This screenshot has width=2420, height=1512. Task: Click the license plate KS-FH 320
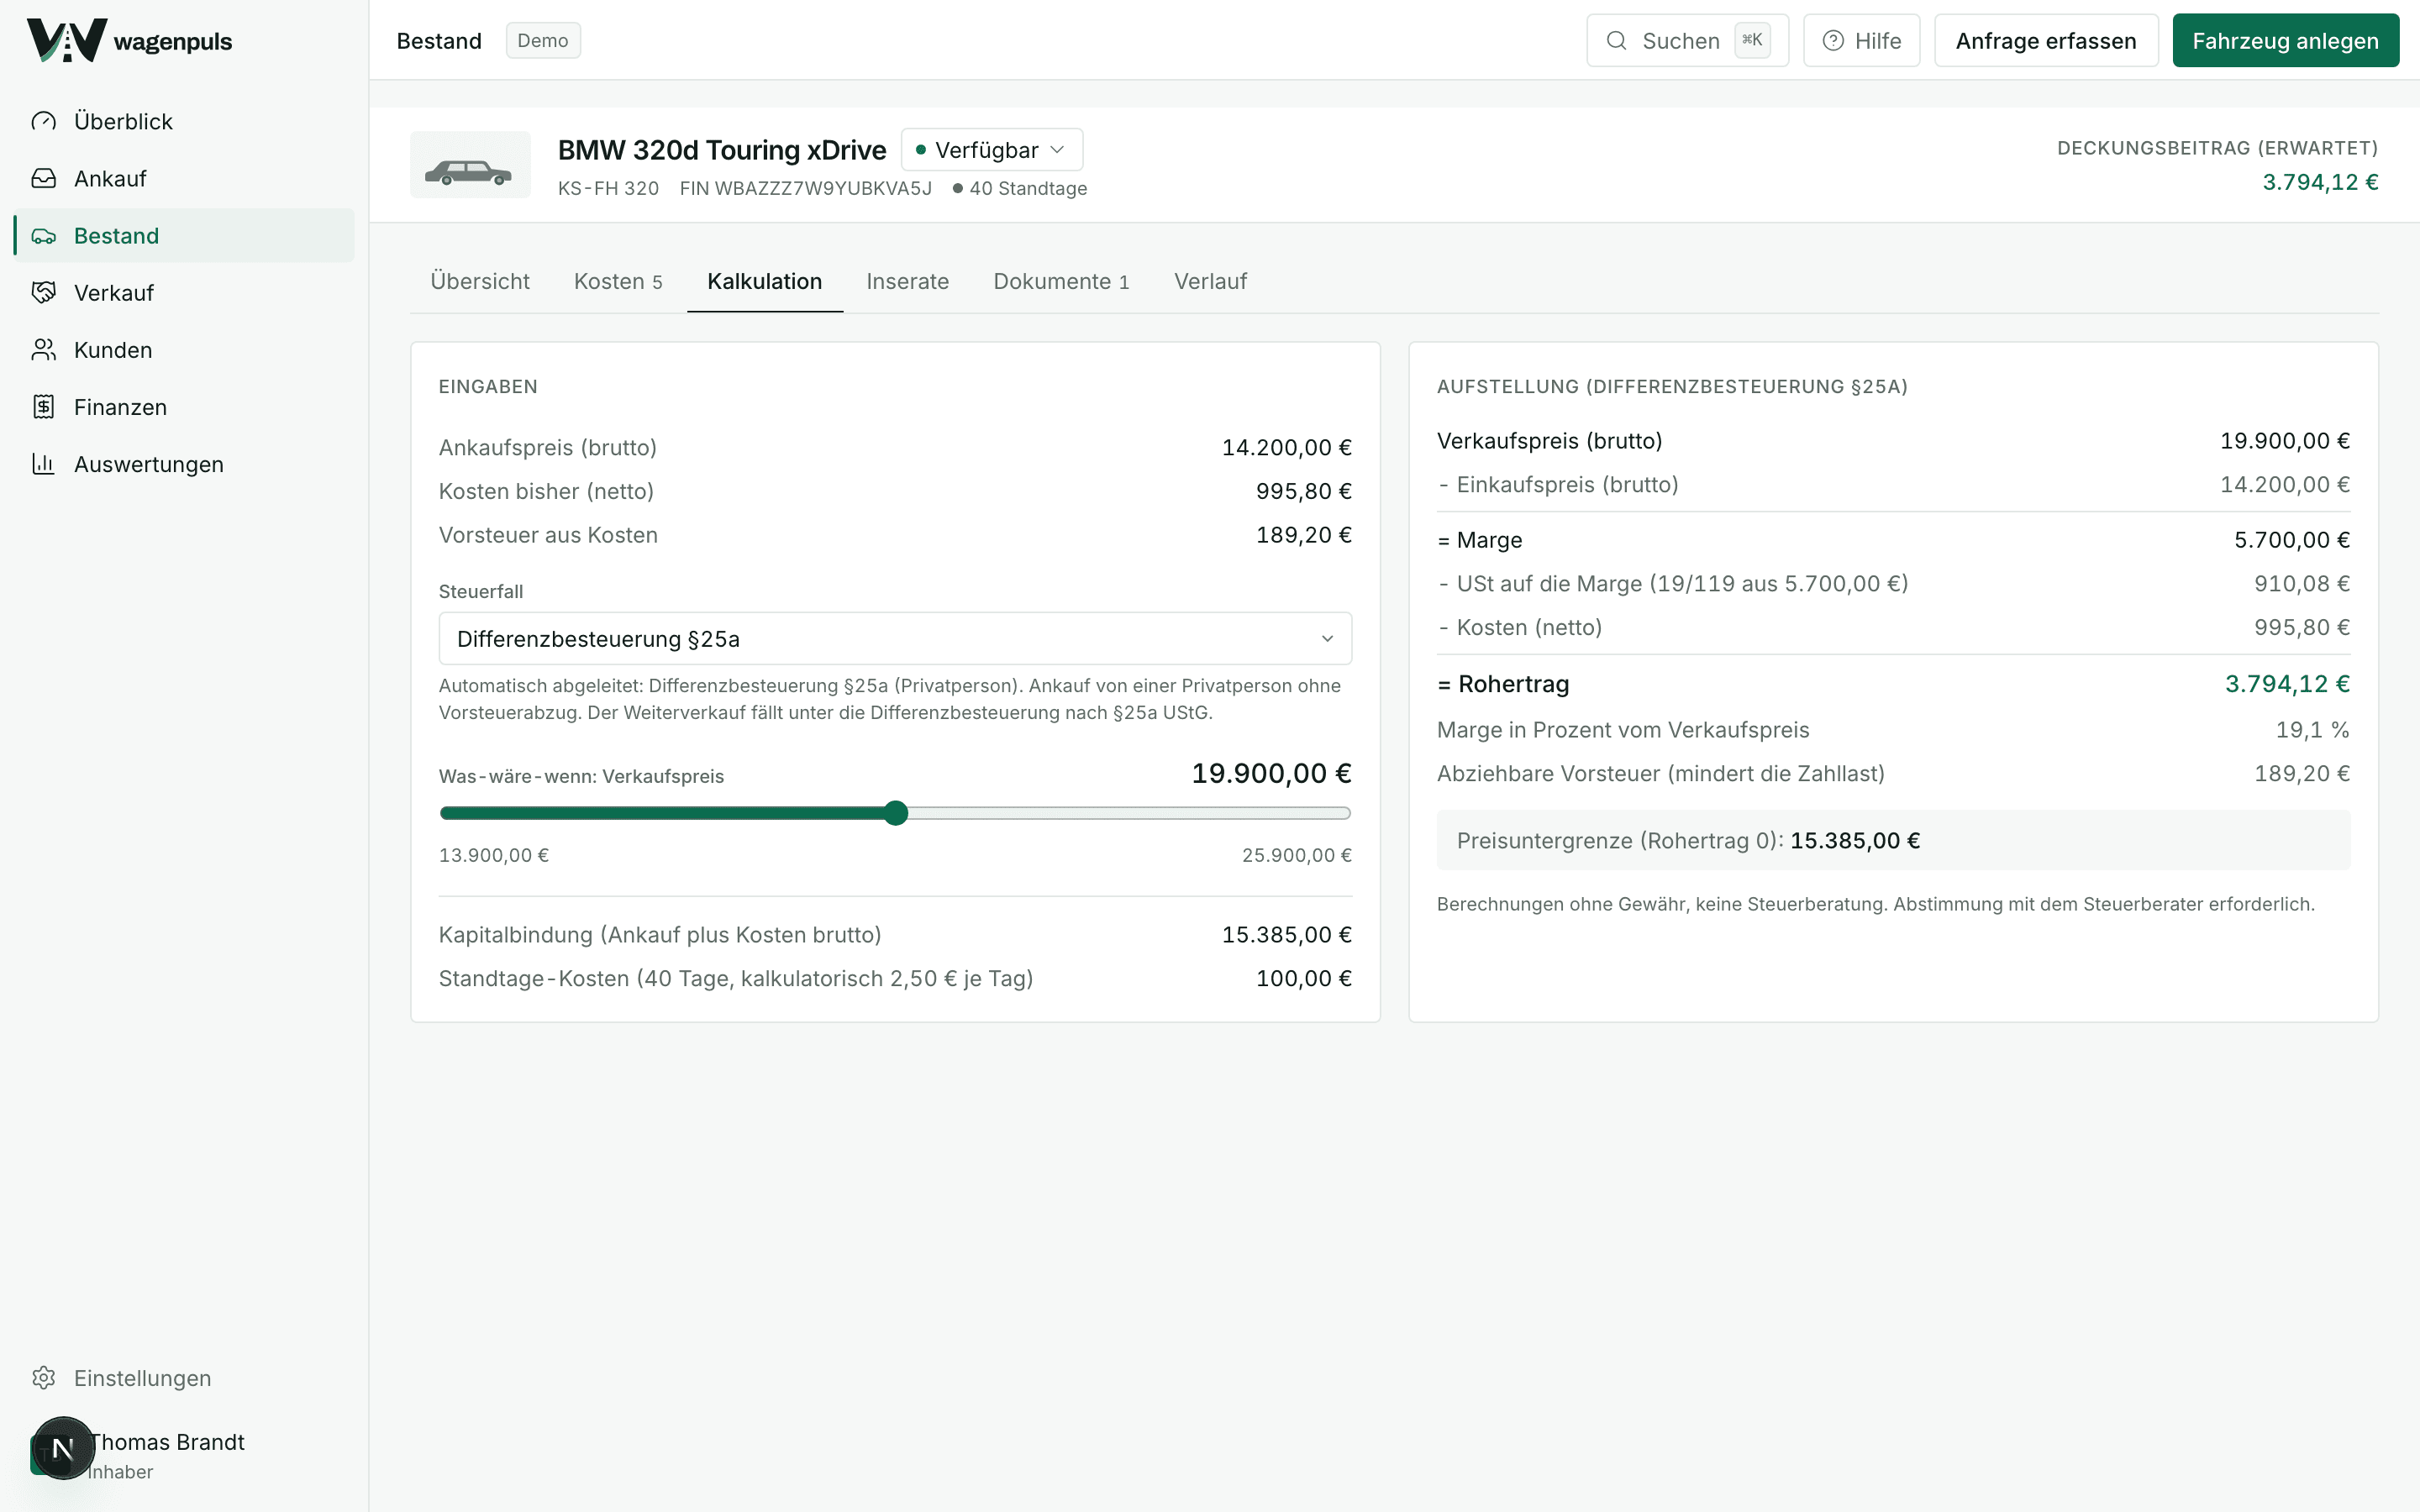608,188
